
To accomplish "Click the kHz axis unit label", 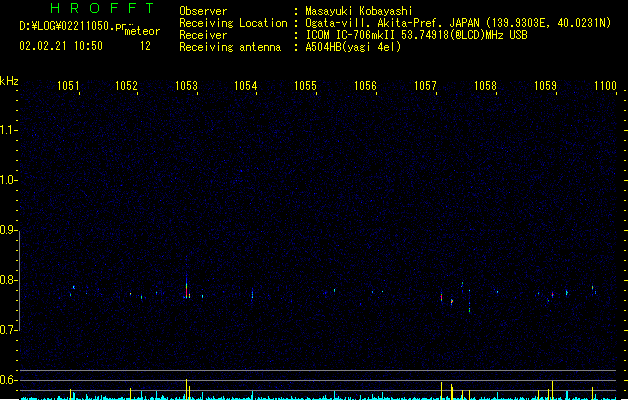I will coord(9,81).
